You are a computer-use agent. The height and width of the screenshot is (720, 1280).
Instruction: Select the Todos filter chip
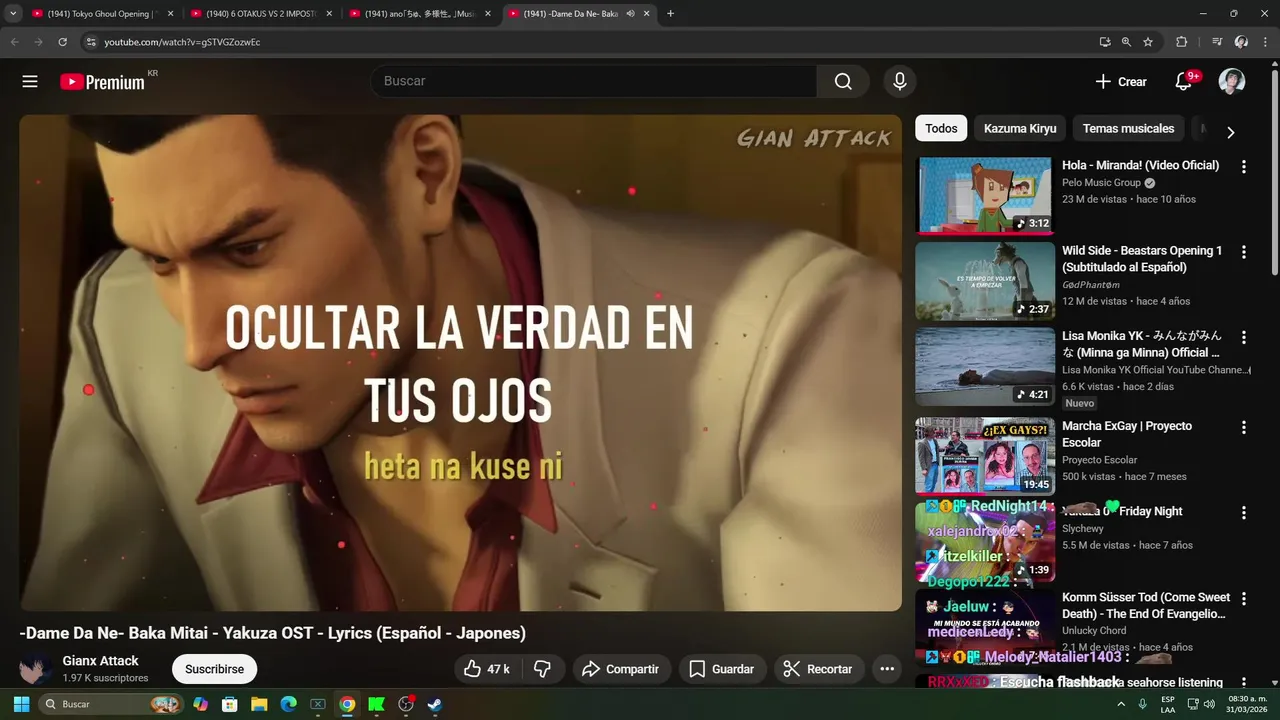pos(941,128)
